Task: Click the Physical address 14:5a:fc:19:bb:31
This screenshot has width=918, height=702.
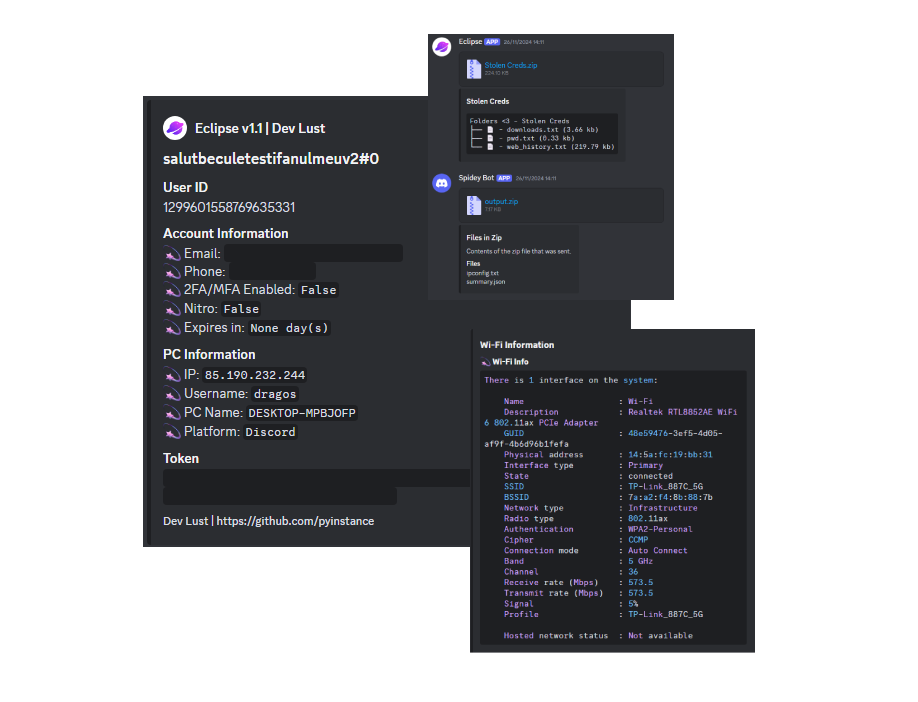Action: point(670,454)
